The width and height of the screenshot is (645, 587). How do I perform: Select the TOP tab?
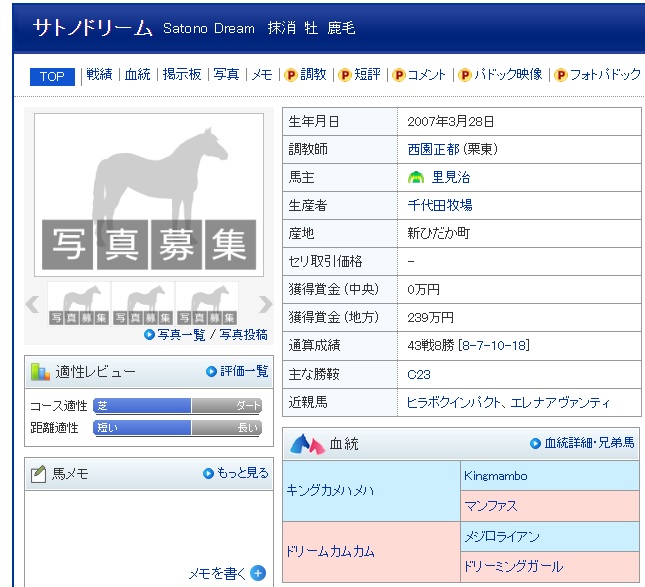point(52,76)
